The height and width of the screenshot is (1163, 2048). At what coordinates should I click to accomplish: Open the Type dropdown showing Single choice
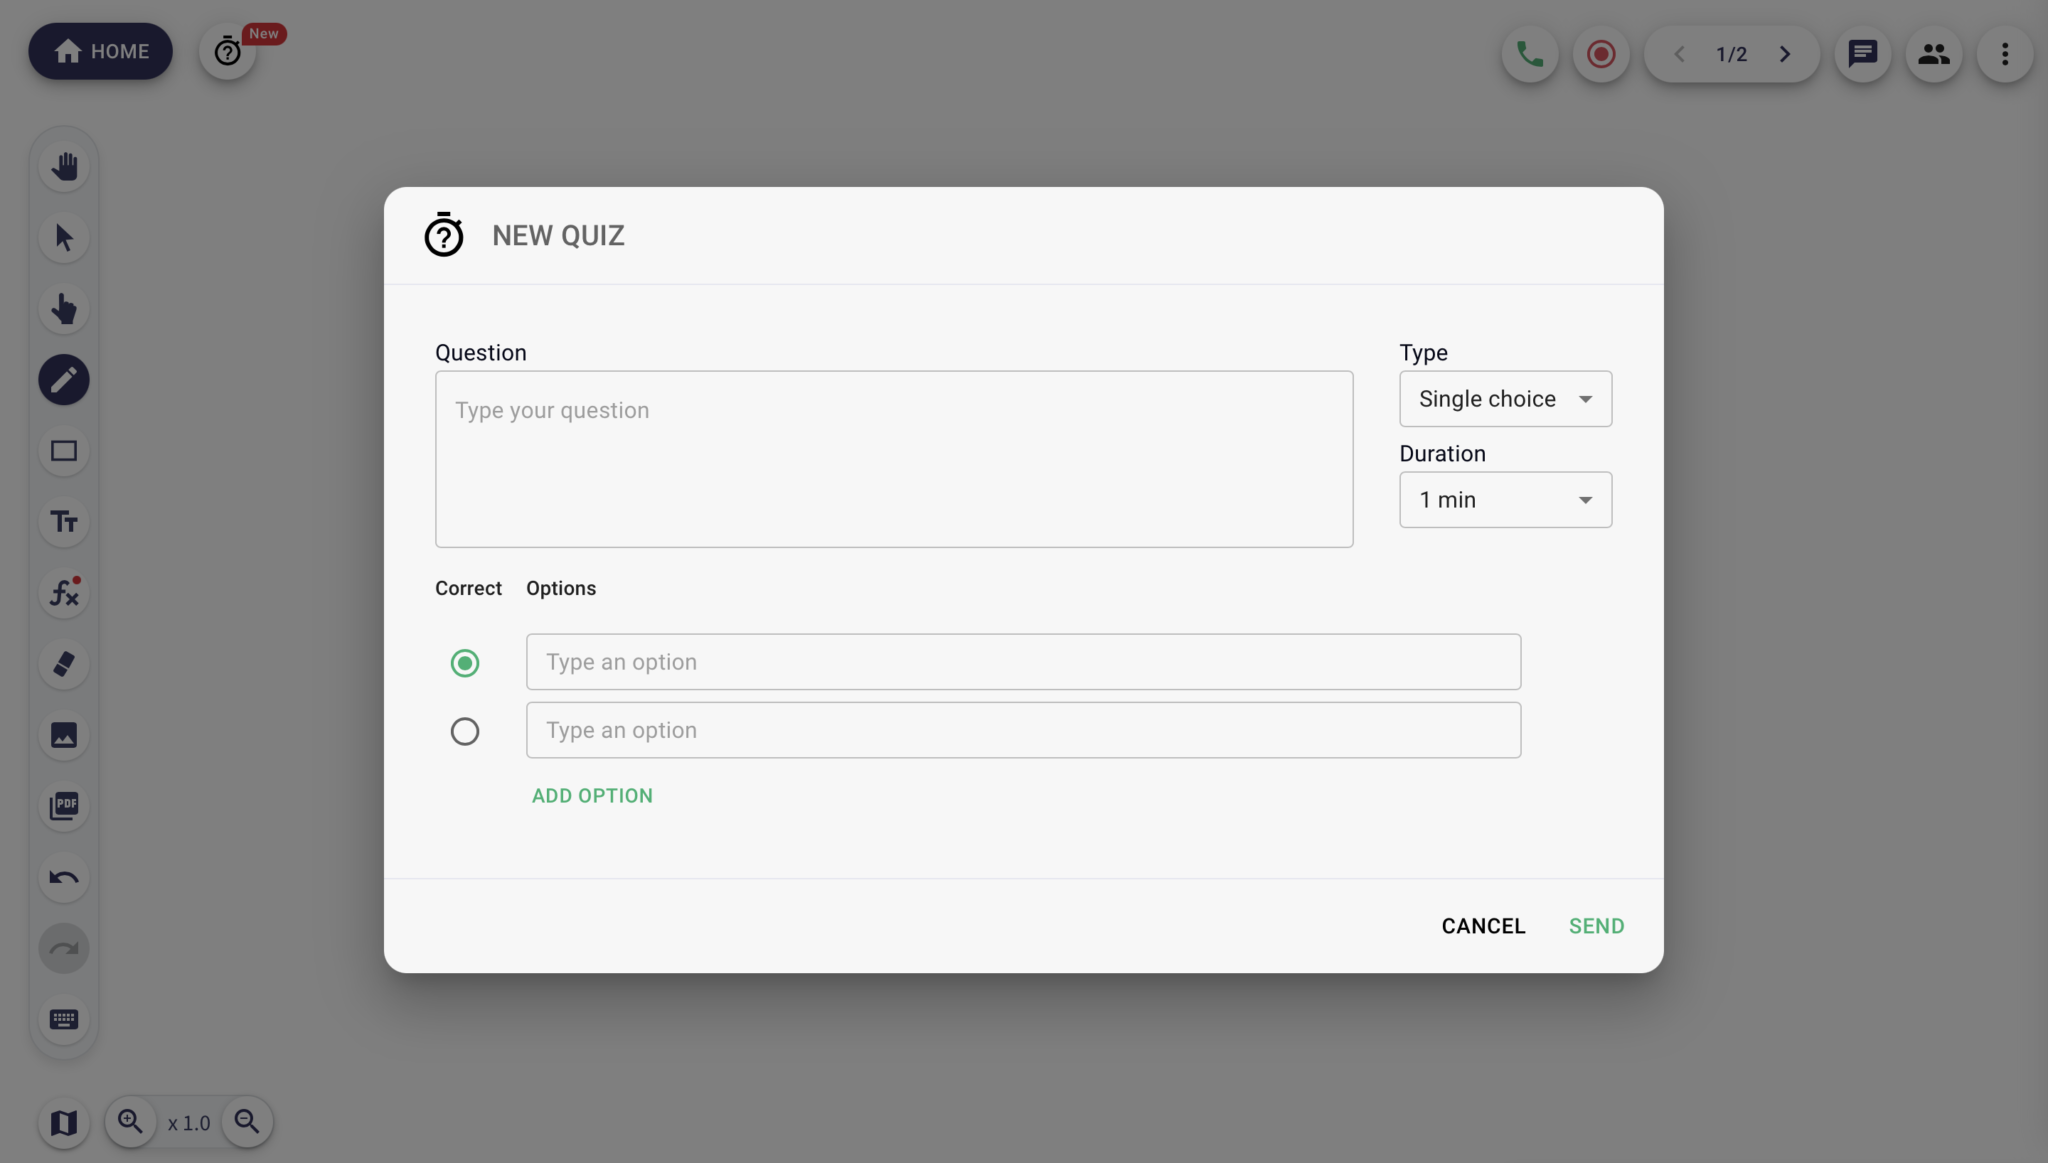click(x=1505, y=399)
